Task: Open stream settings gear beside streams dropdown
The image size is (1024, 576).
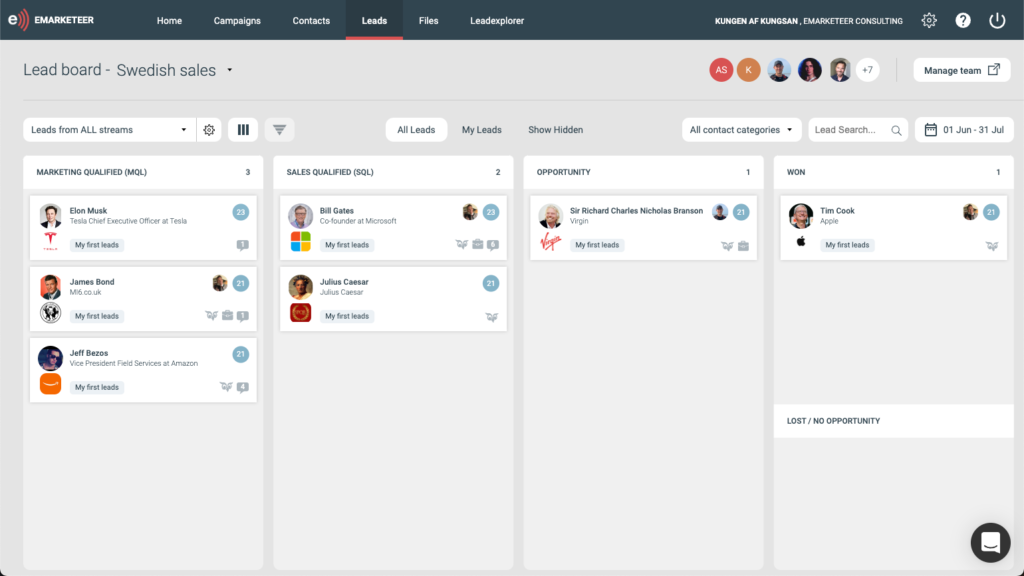Action: (x=209, y=130)
